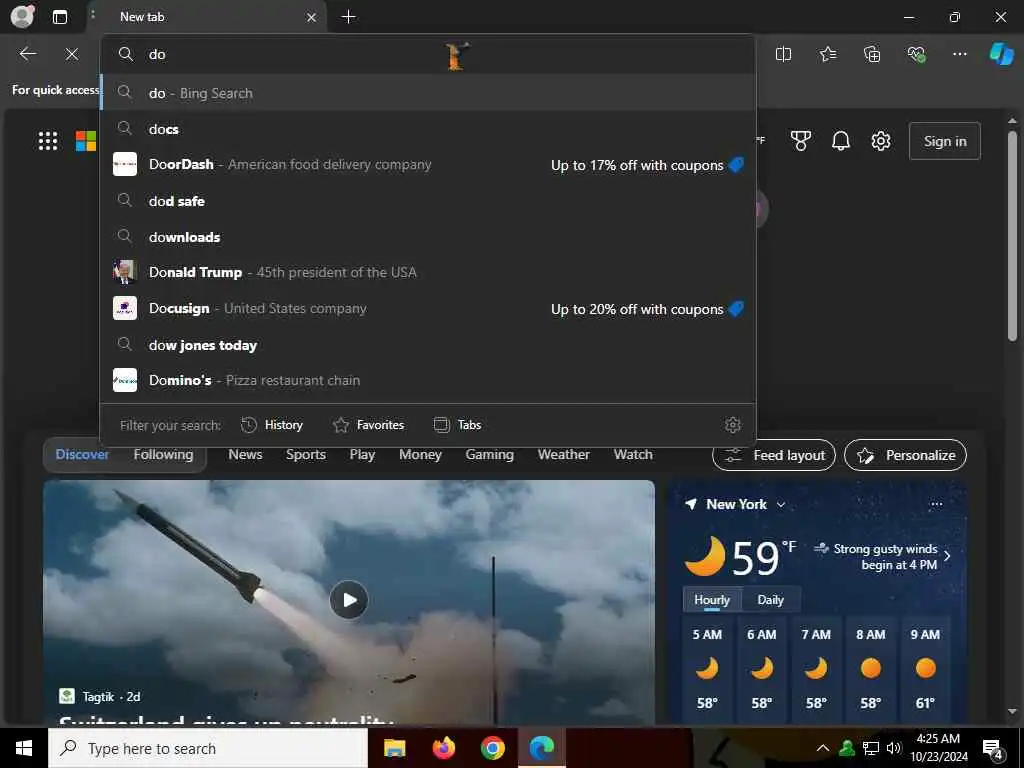1024x768 pixels.
Task: Play the rocket launch video
Action: [349, 600]
